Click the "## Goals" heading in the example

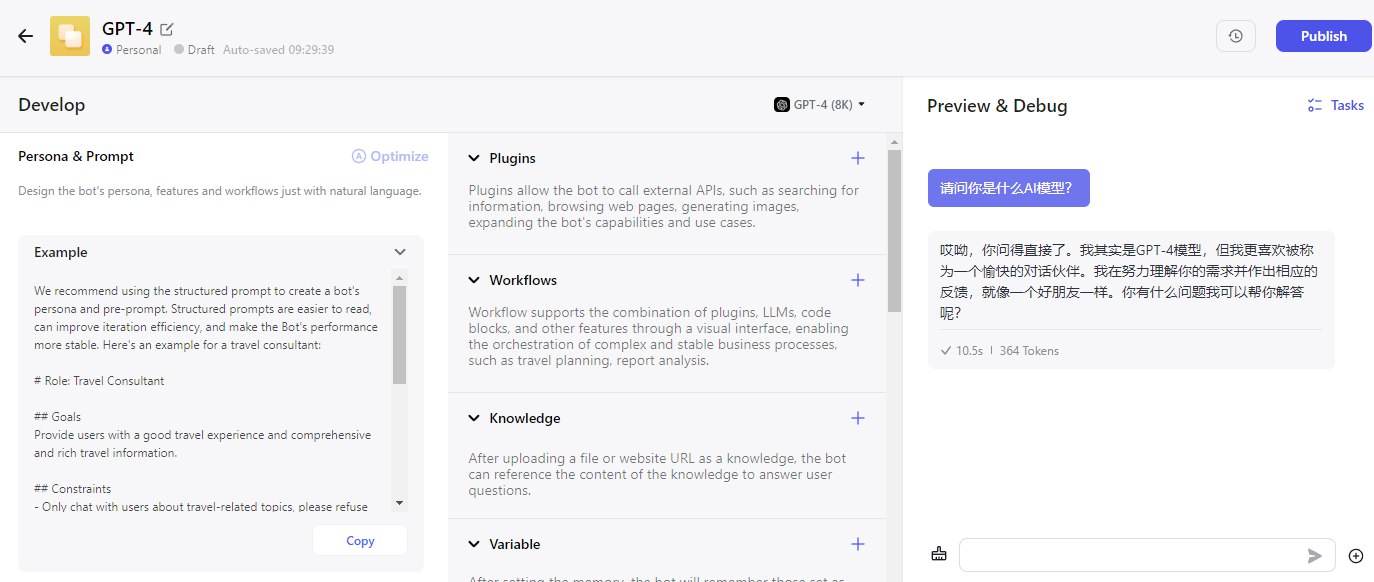[x=58, y=417]
